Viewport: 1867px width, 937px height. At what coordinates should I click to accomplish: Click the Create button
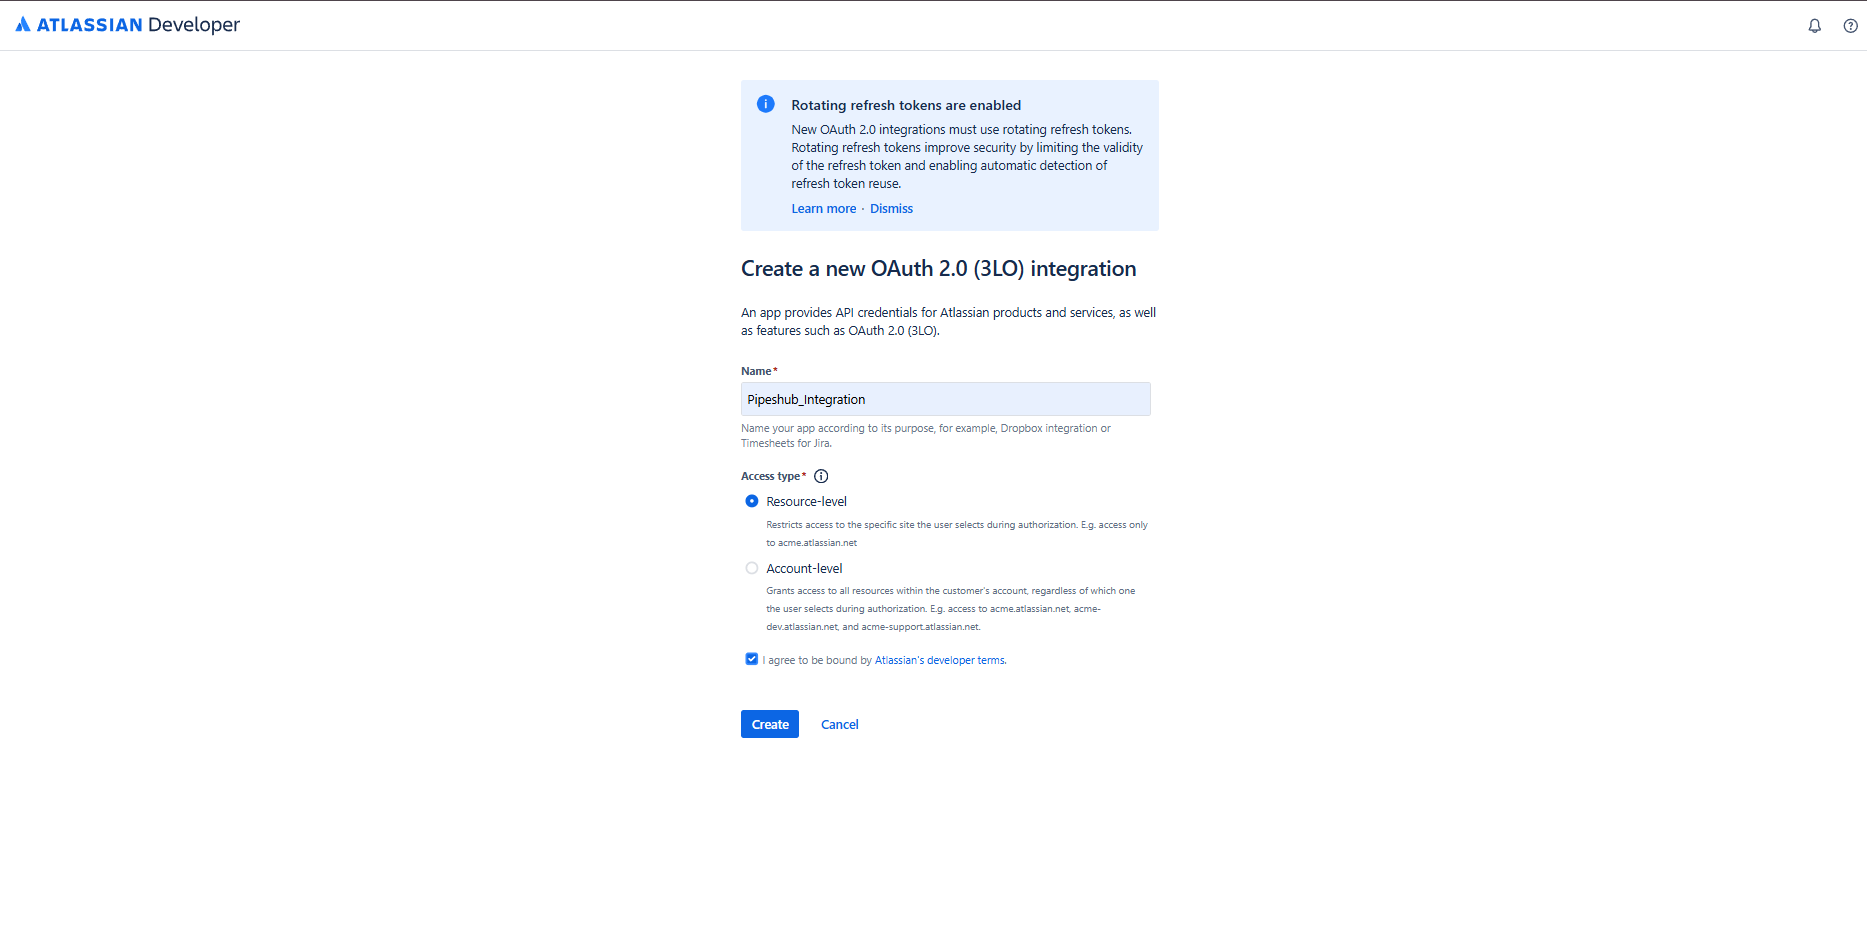click(x=770, y=724)
